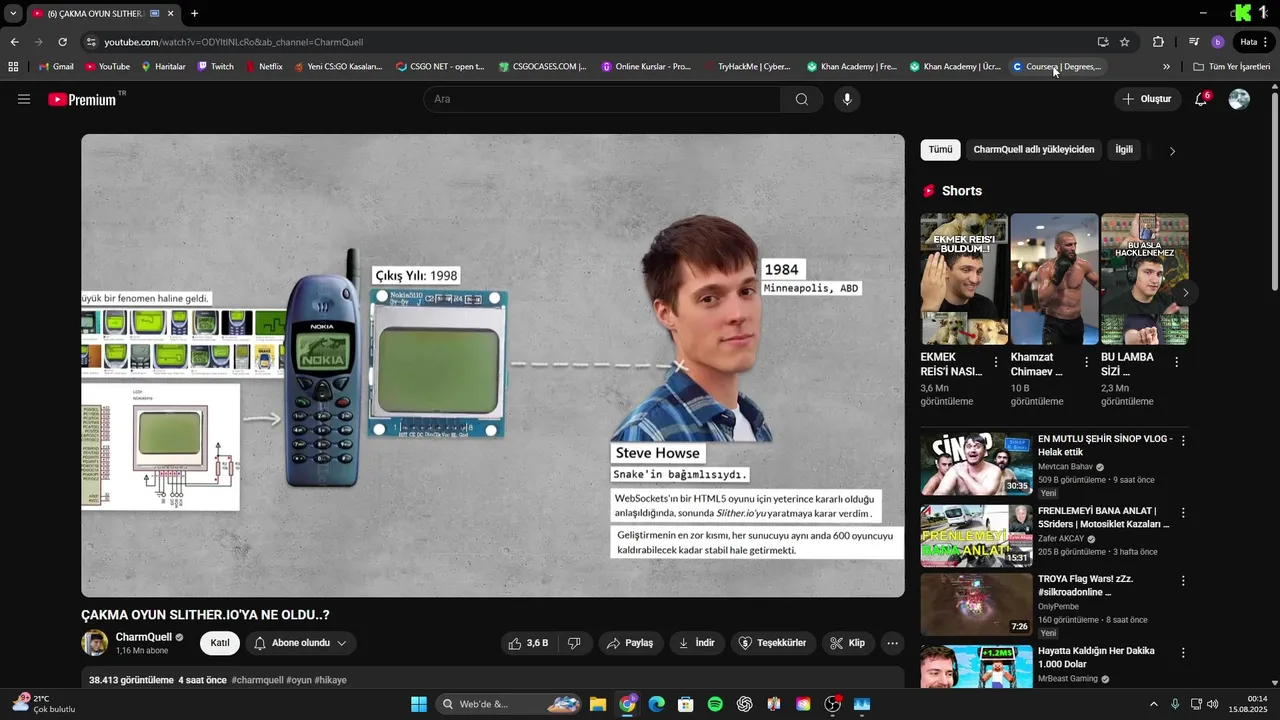The height and width of the screenshot is (720, 1280).
Task: Open Chrome menu with Hata button
Action: [1254, 42]
